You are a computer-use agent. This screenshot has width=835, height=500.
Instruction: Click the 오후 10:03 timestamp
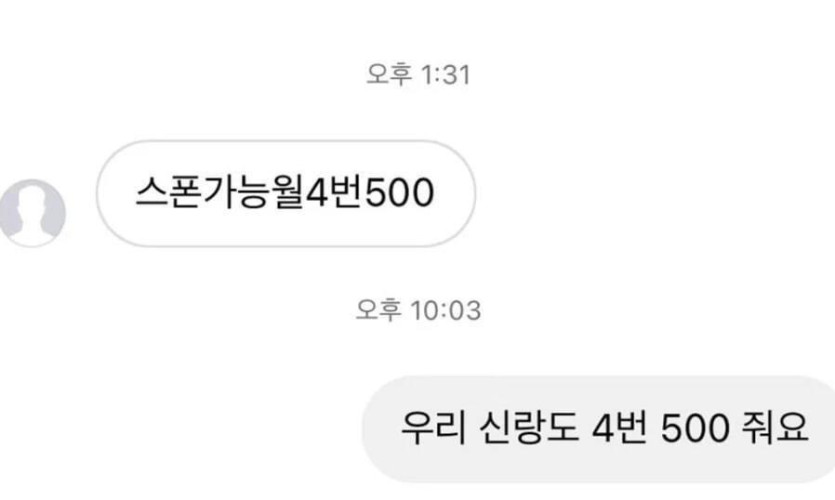418,310
